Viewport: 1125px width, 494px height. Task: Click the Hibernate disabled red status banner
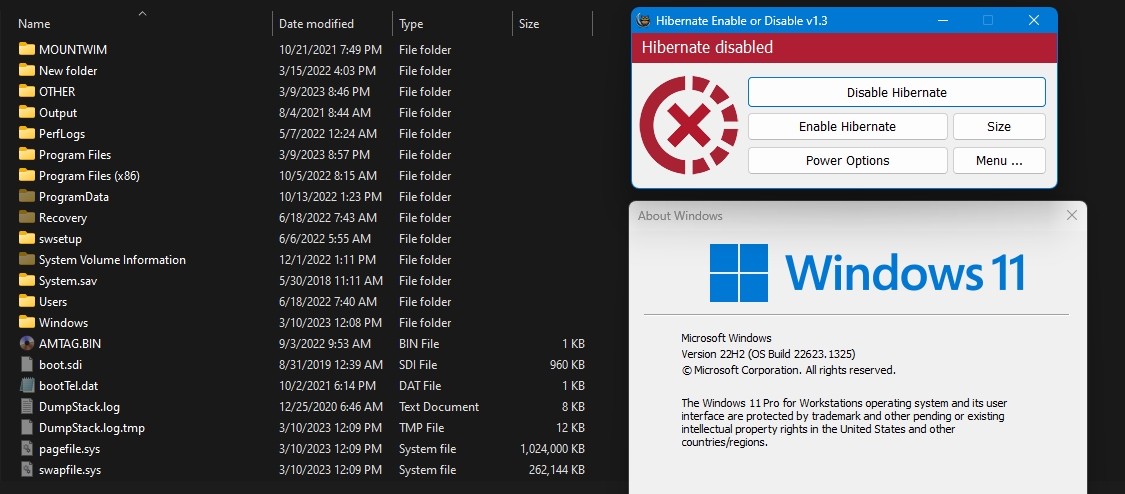point(844,47)
